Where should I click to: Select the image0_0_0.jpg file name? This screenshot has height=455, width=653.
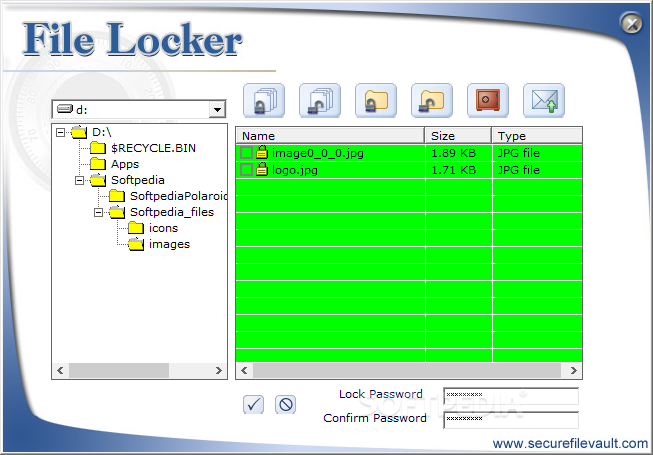click(x=318, y=153)
